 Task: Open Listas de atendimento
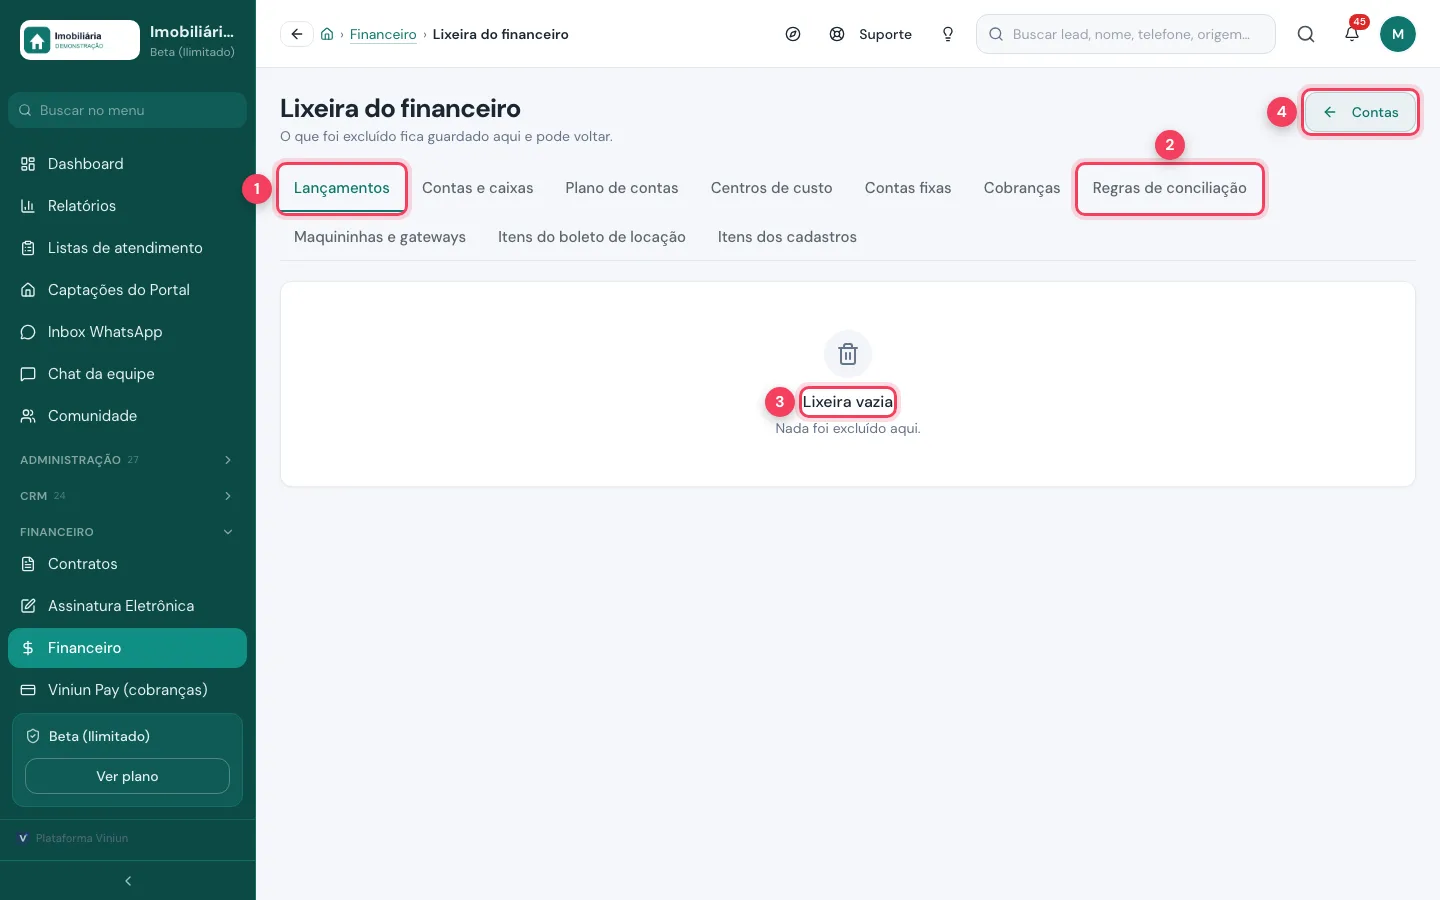[x=127, y=248]
